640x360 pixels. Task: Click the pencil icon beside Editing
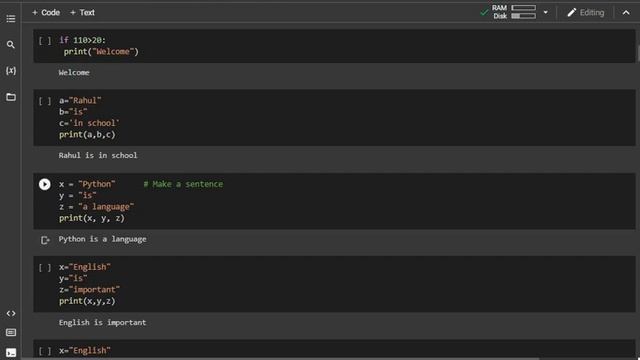(x=571, y=13)
